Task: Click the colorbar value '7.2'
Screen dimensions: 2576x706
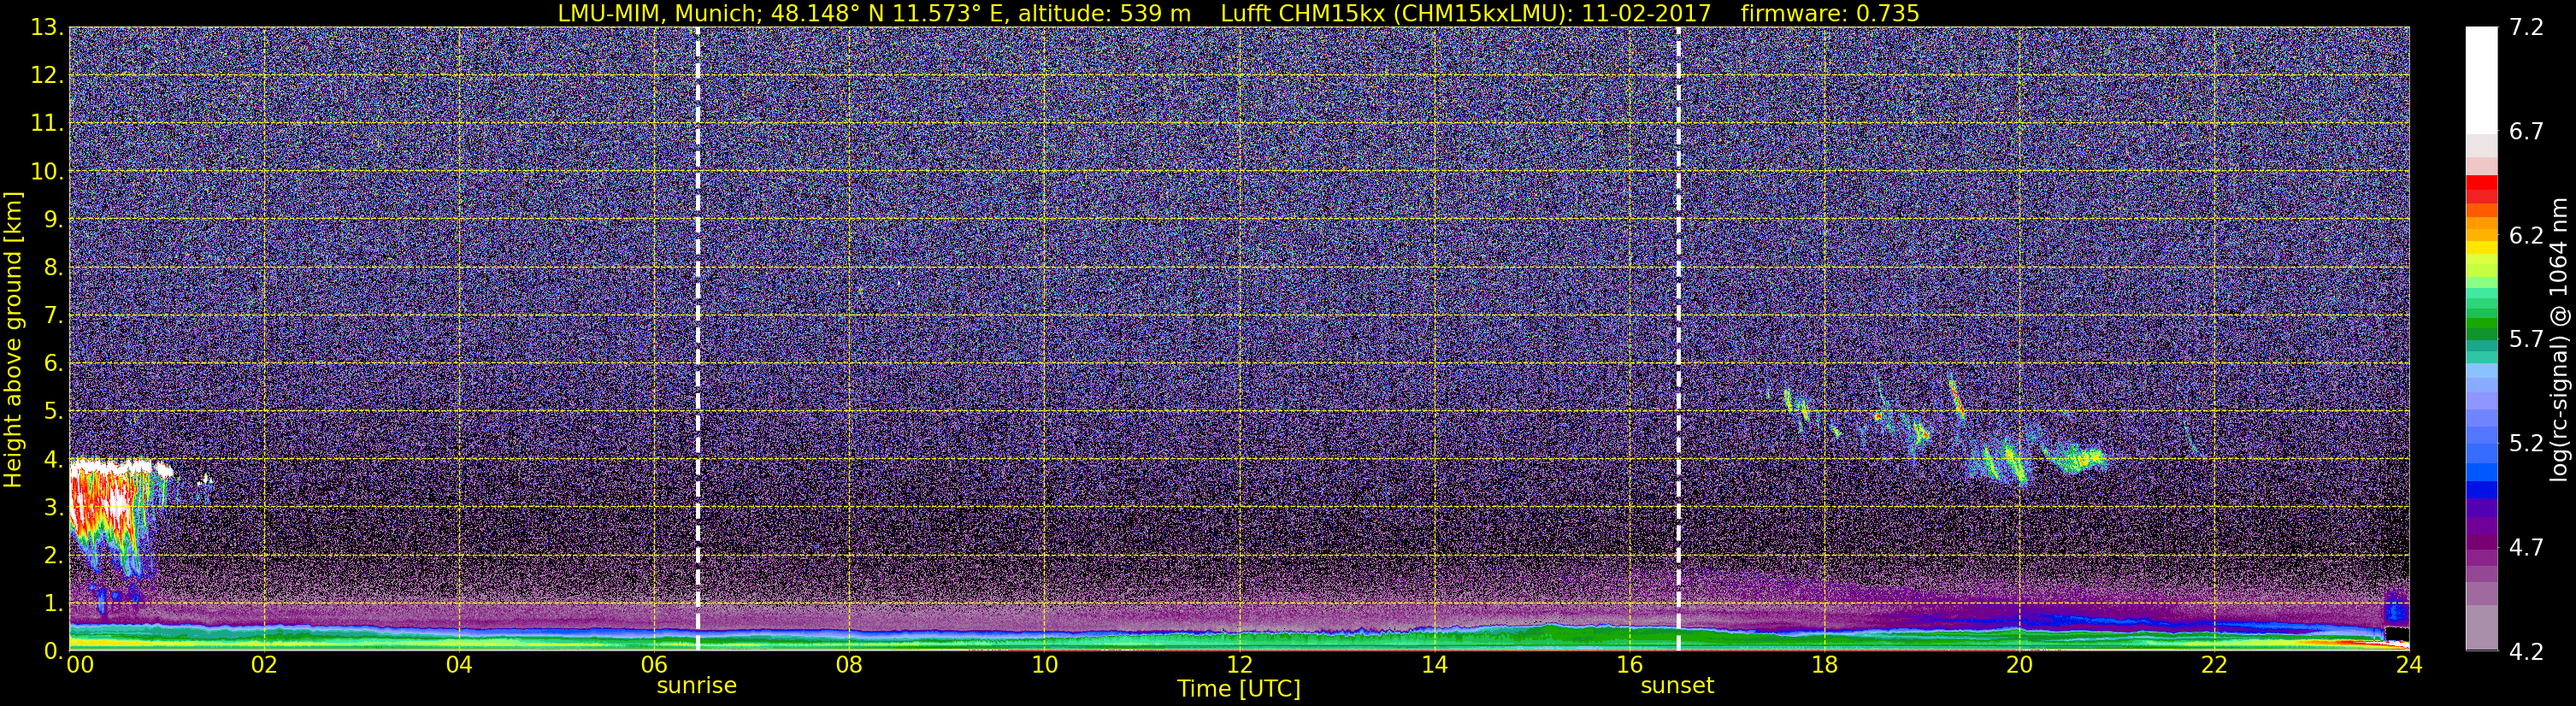Action: coord(2526,28)
